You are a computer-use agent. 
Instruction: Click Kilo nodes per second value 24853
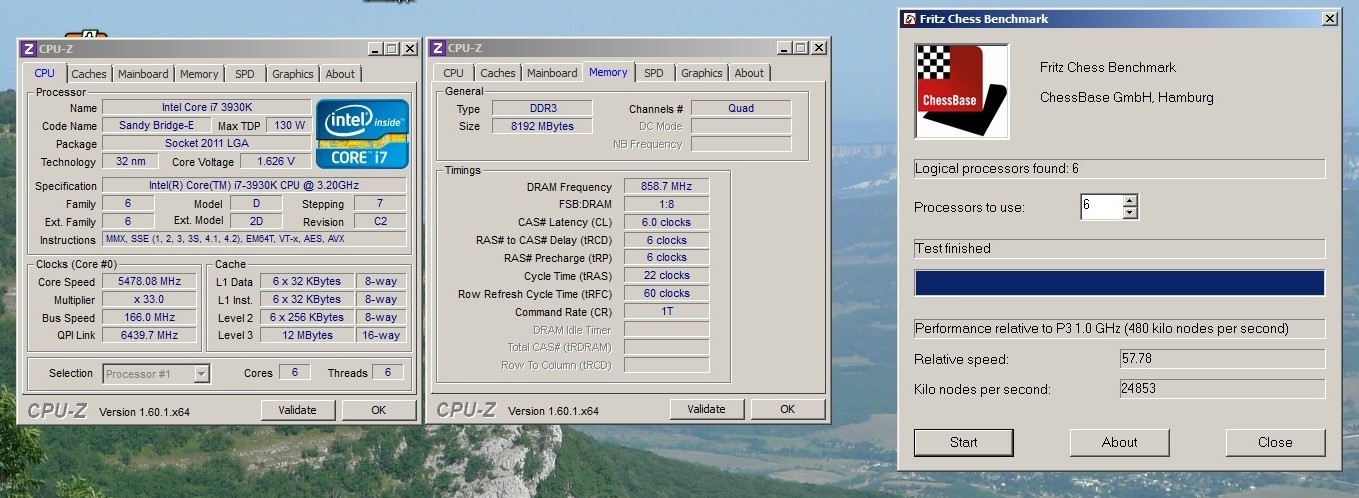click(1222, 389)
